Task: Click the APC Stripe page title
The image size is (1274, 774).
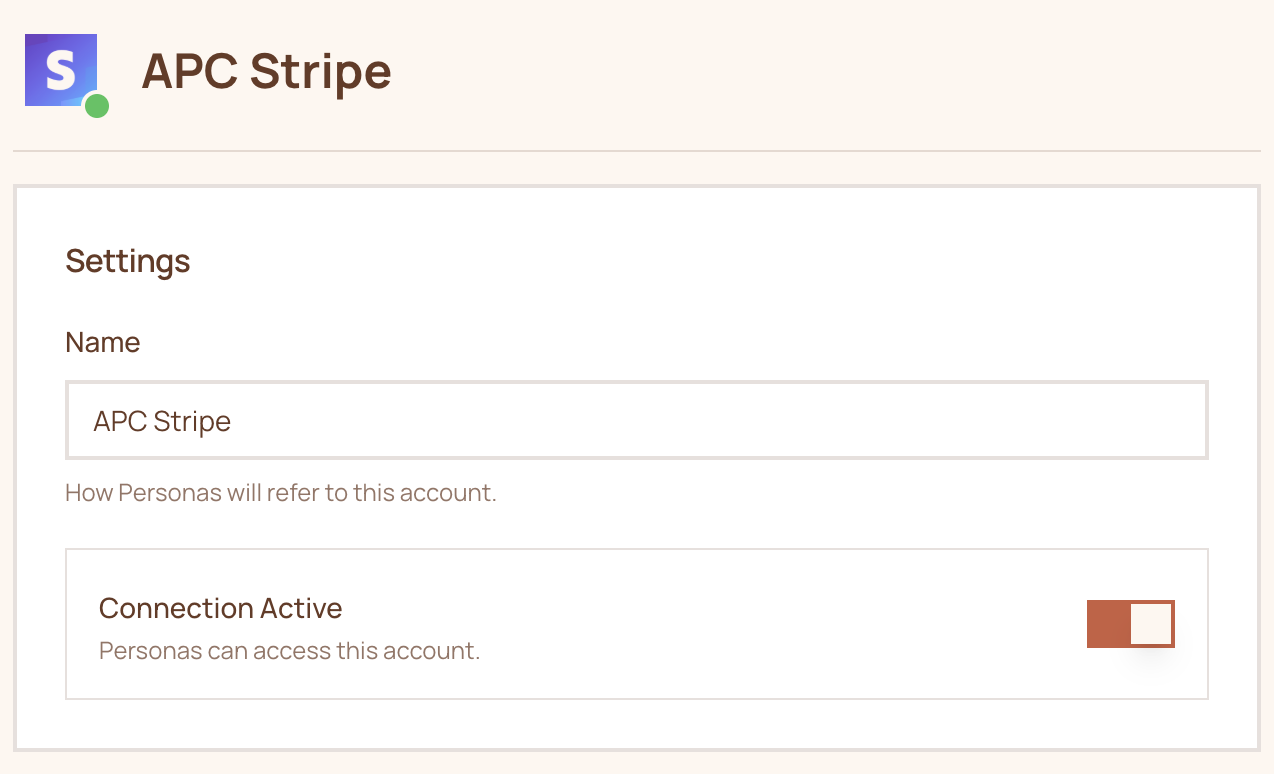Action: (x=267, y=72)
